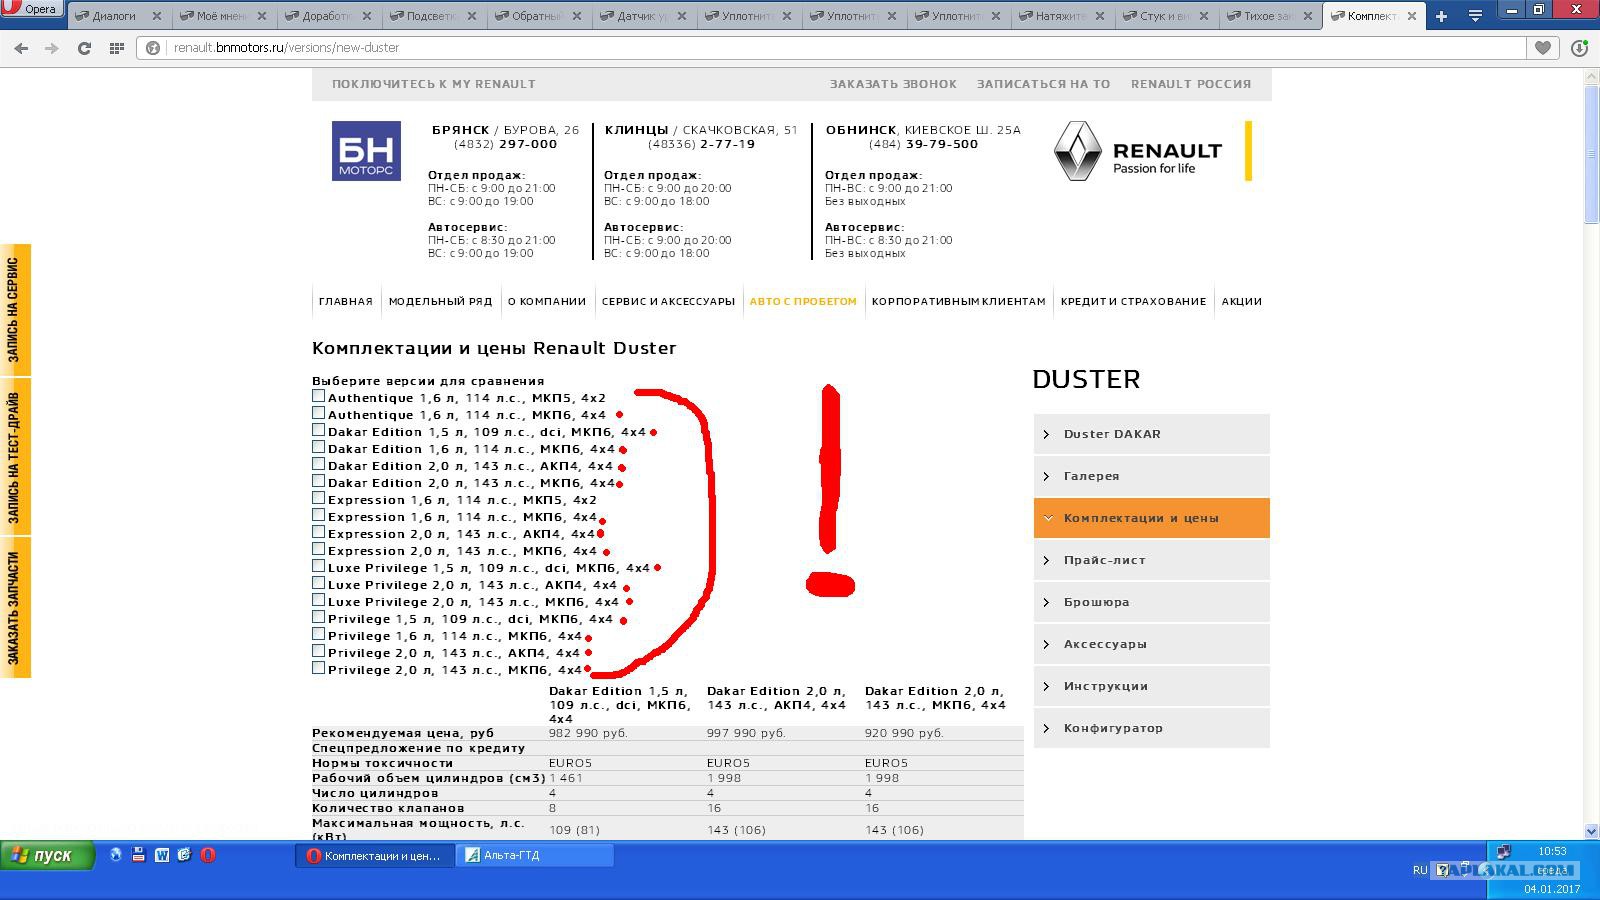Go back to the previous page
1600x900 pixels.
coord(21,48)
